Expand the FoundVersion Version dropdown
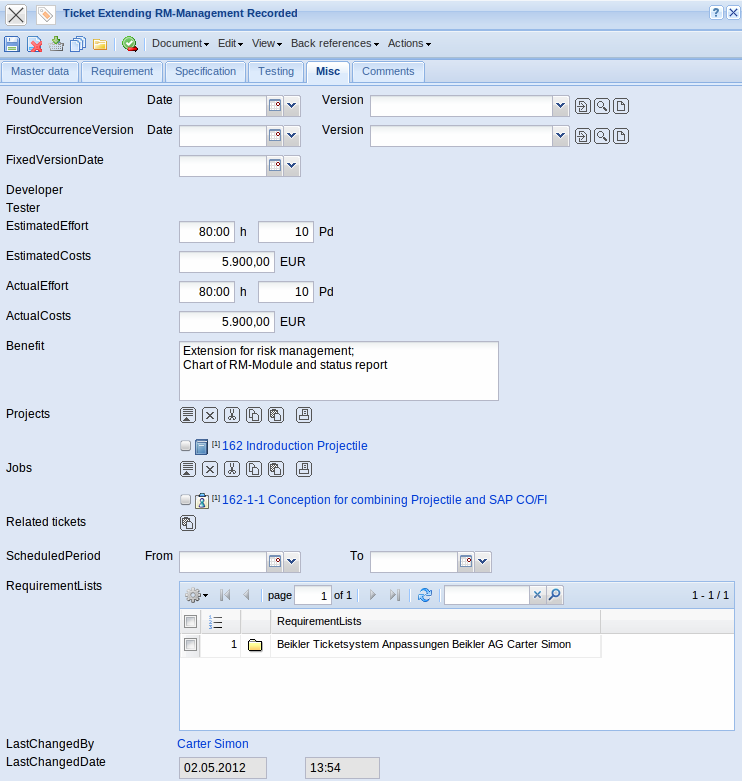Screen dimensions: 742x781 pos(561,106)
